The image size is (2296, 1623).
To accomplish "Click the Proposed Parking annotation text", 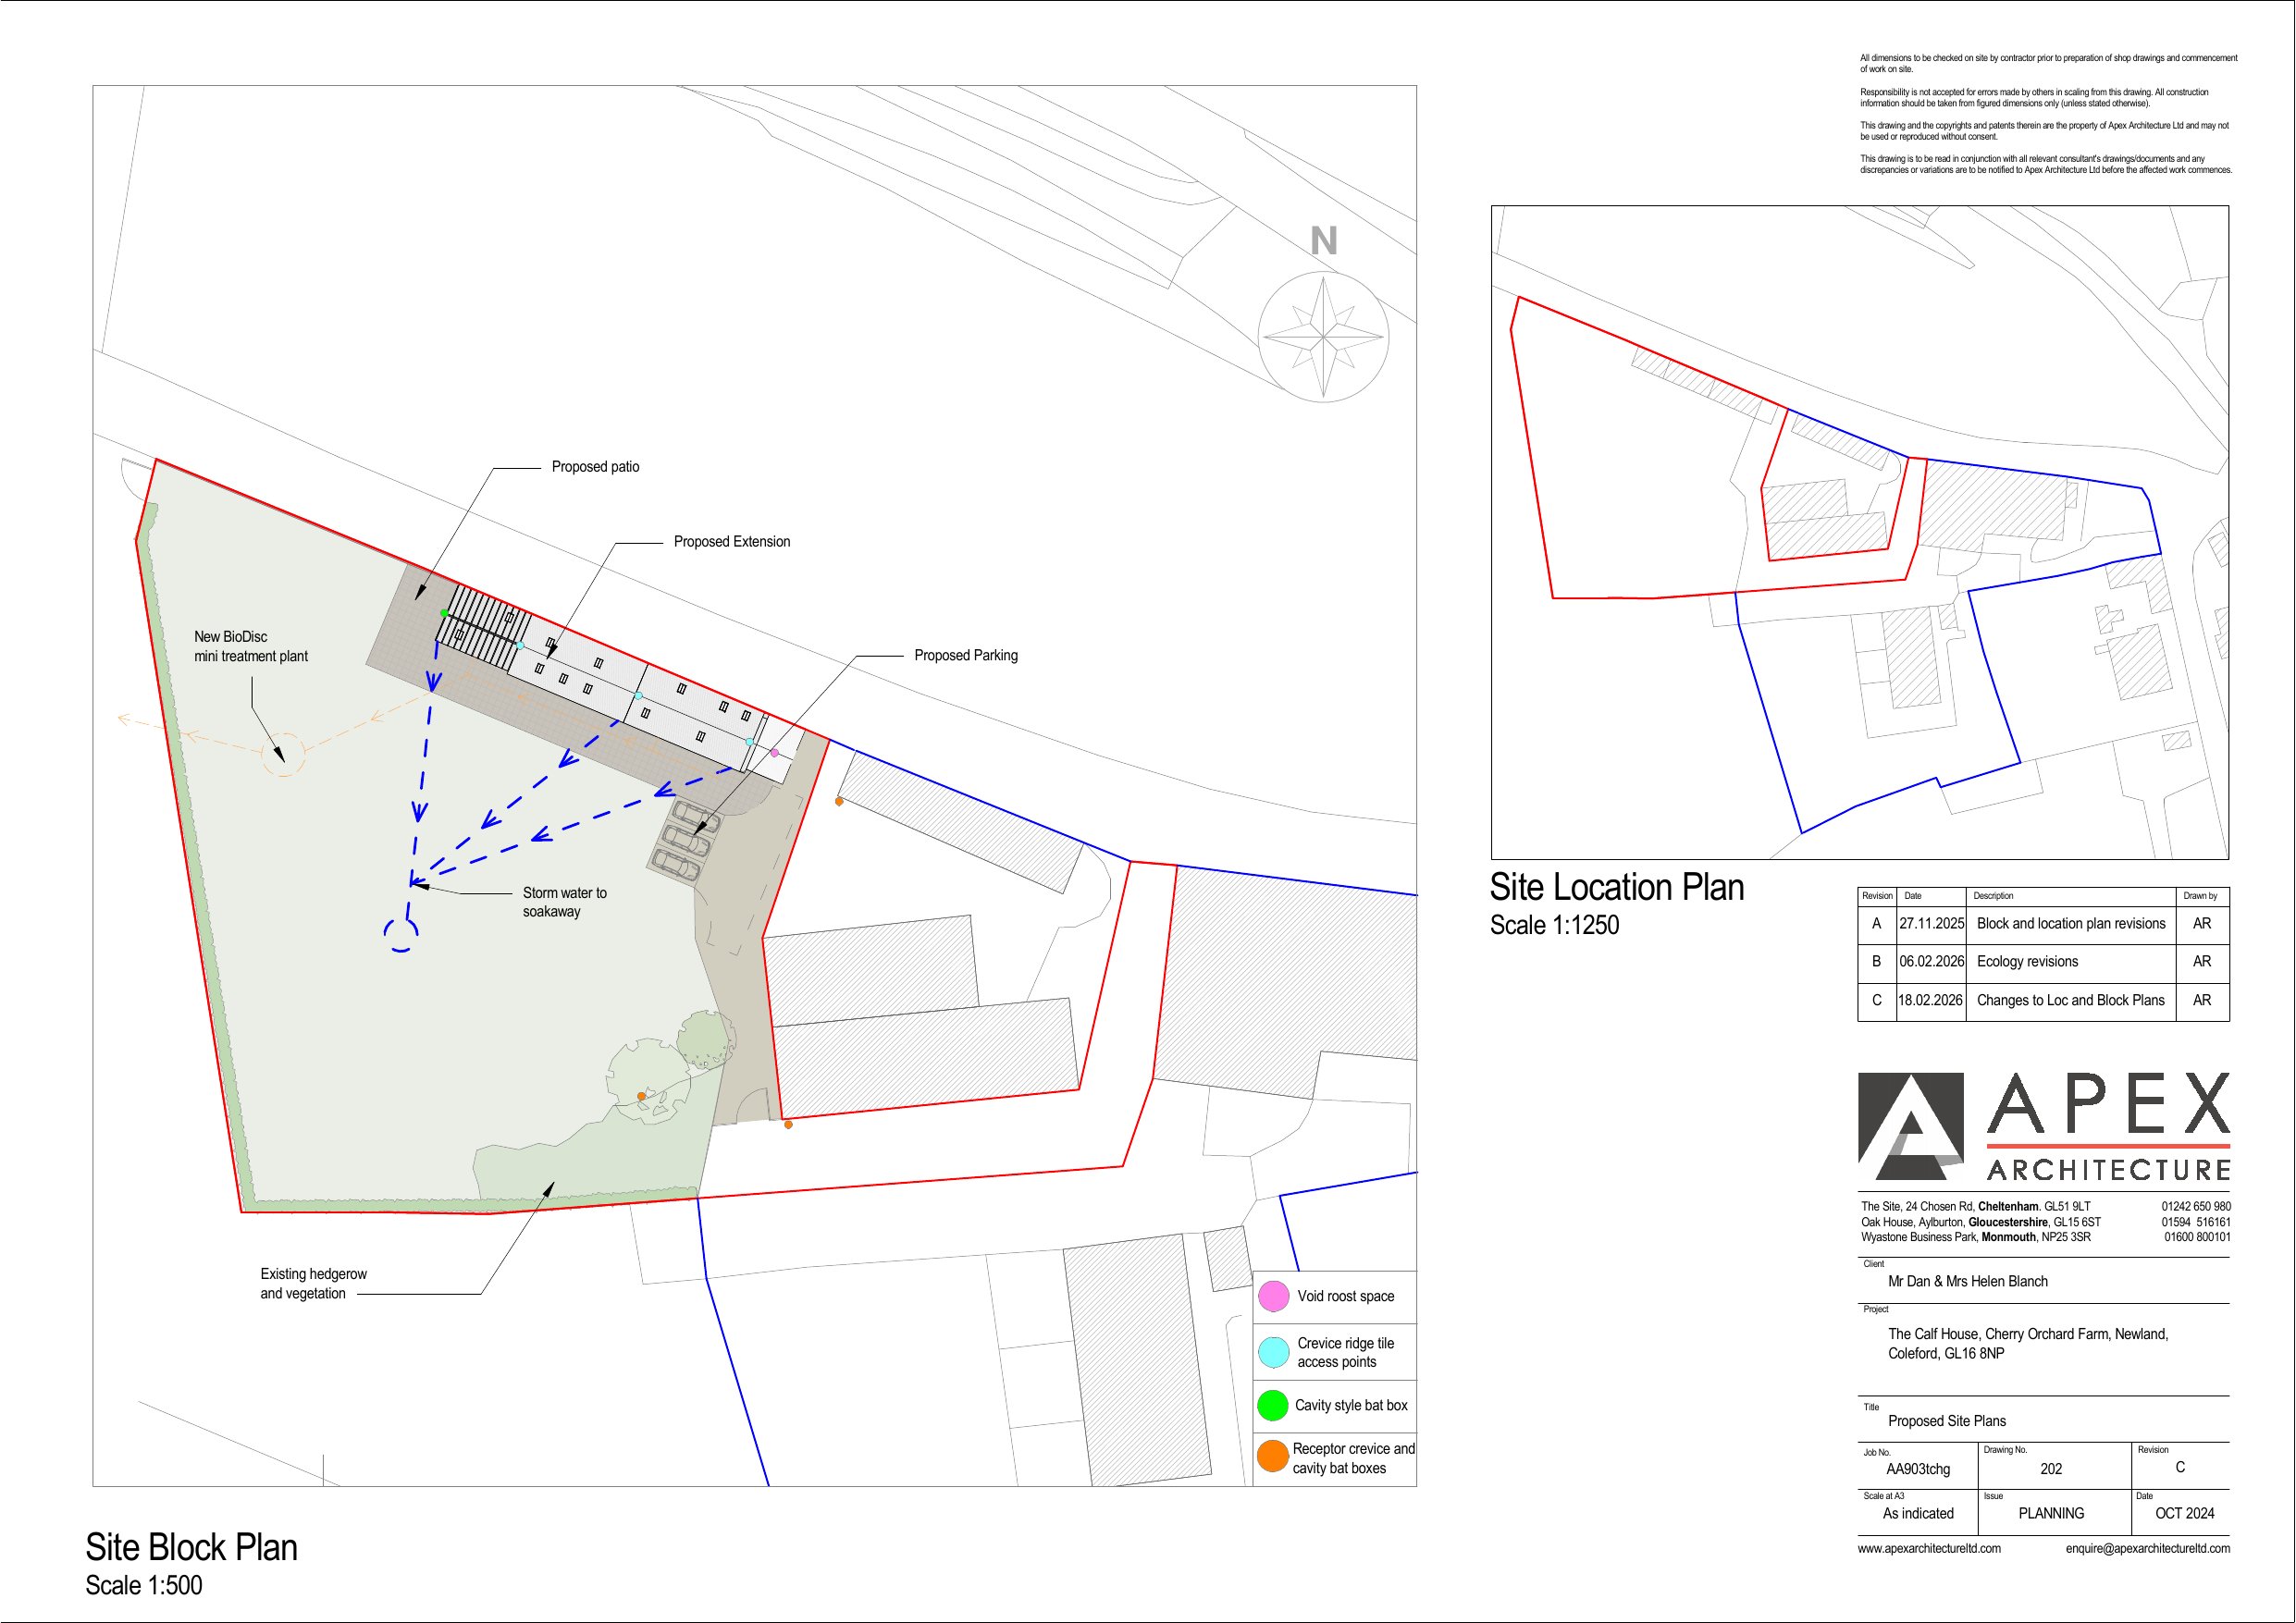I will (965, 656).
